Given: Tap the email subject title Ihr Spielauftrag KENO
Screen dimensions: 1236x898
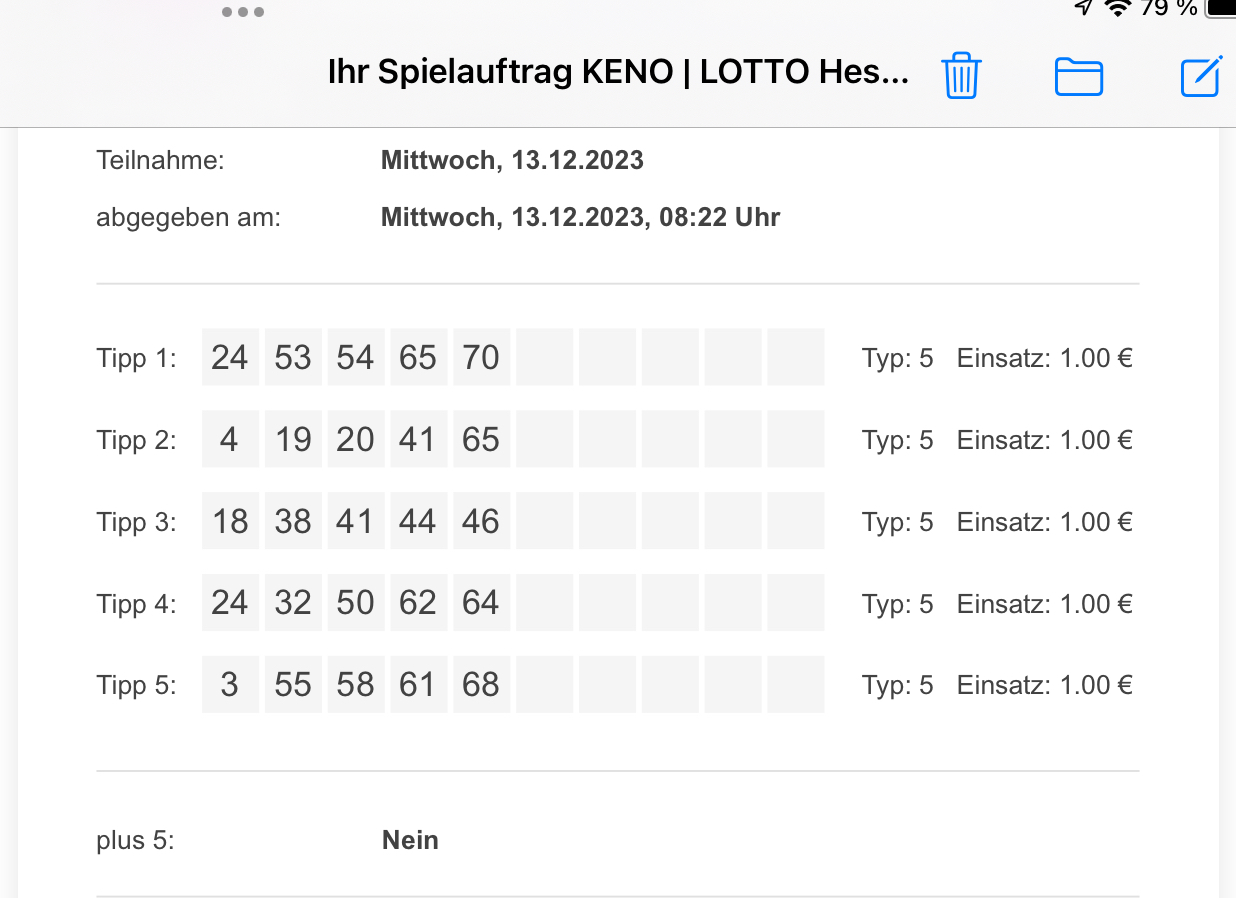Looking at the screenshot, I should tap(619, 73).
